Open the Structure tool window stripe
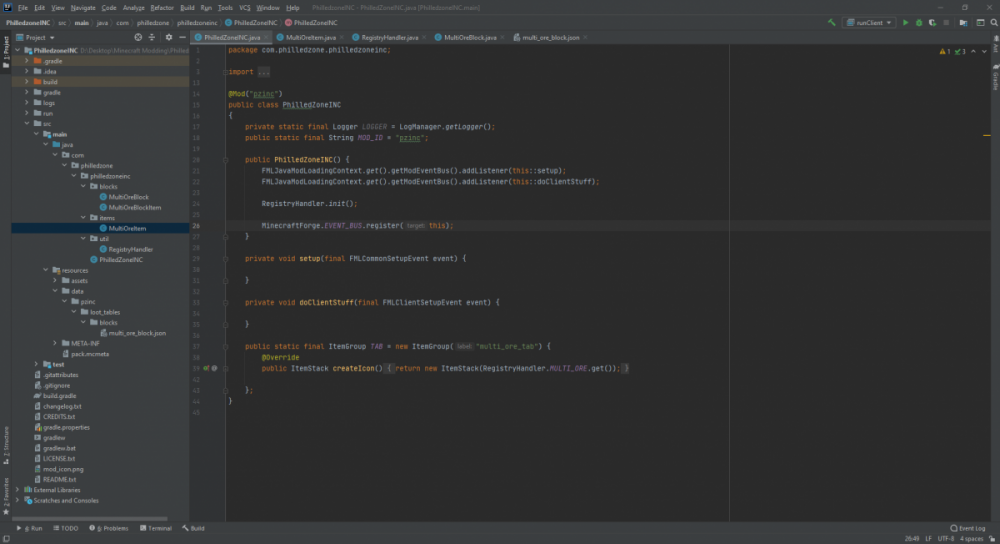 tap(6, 445)
